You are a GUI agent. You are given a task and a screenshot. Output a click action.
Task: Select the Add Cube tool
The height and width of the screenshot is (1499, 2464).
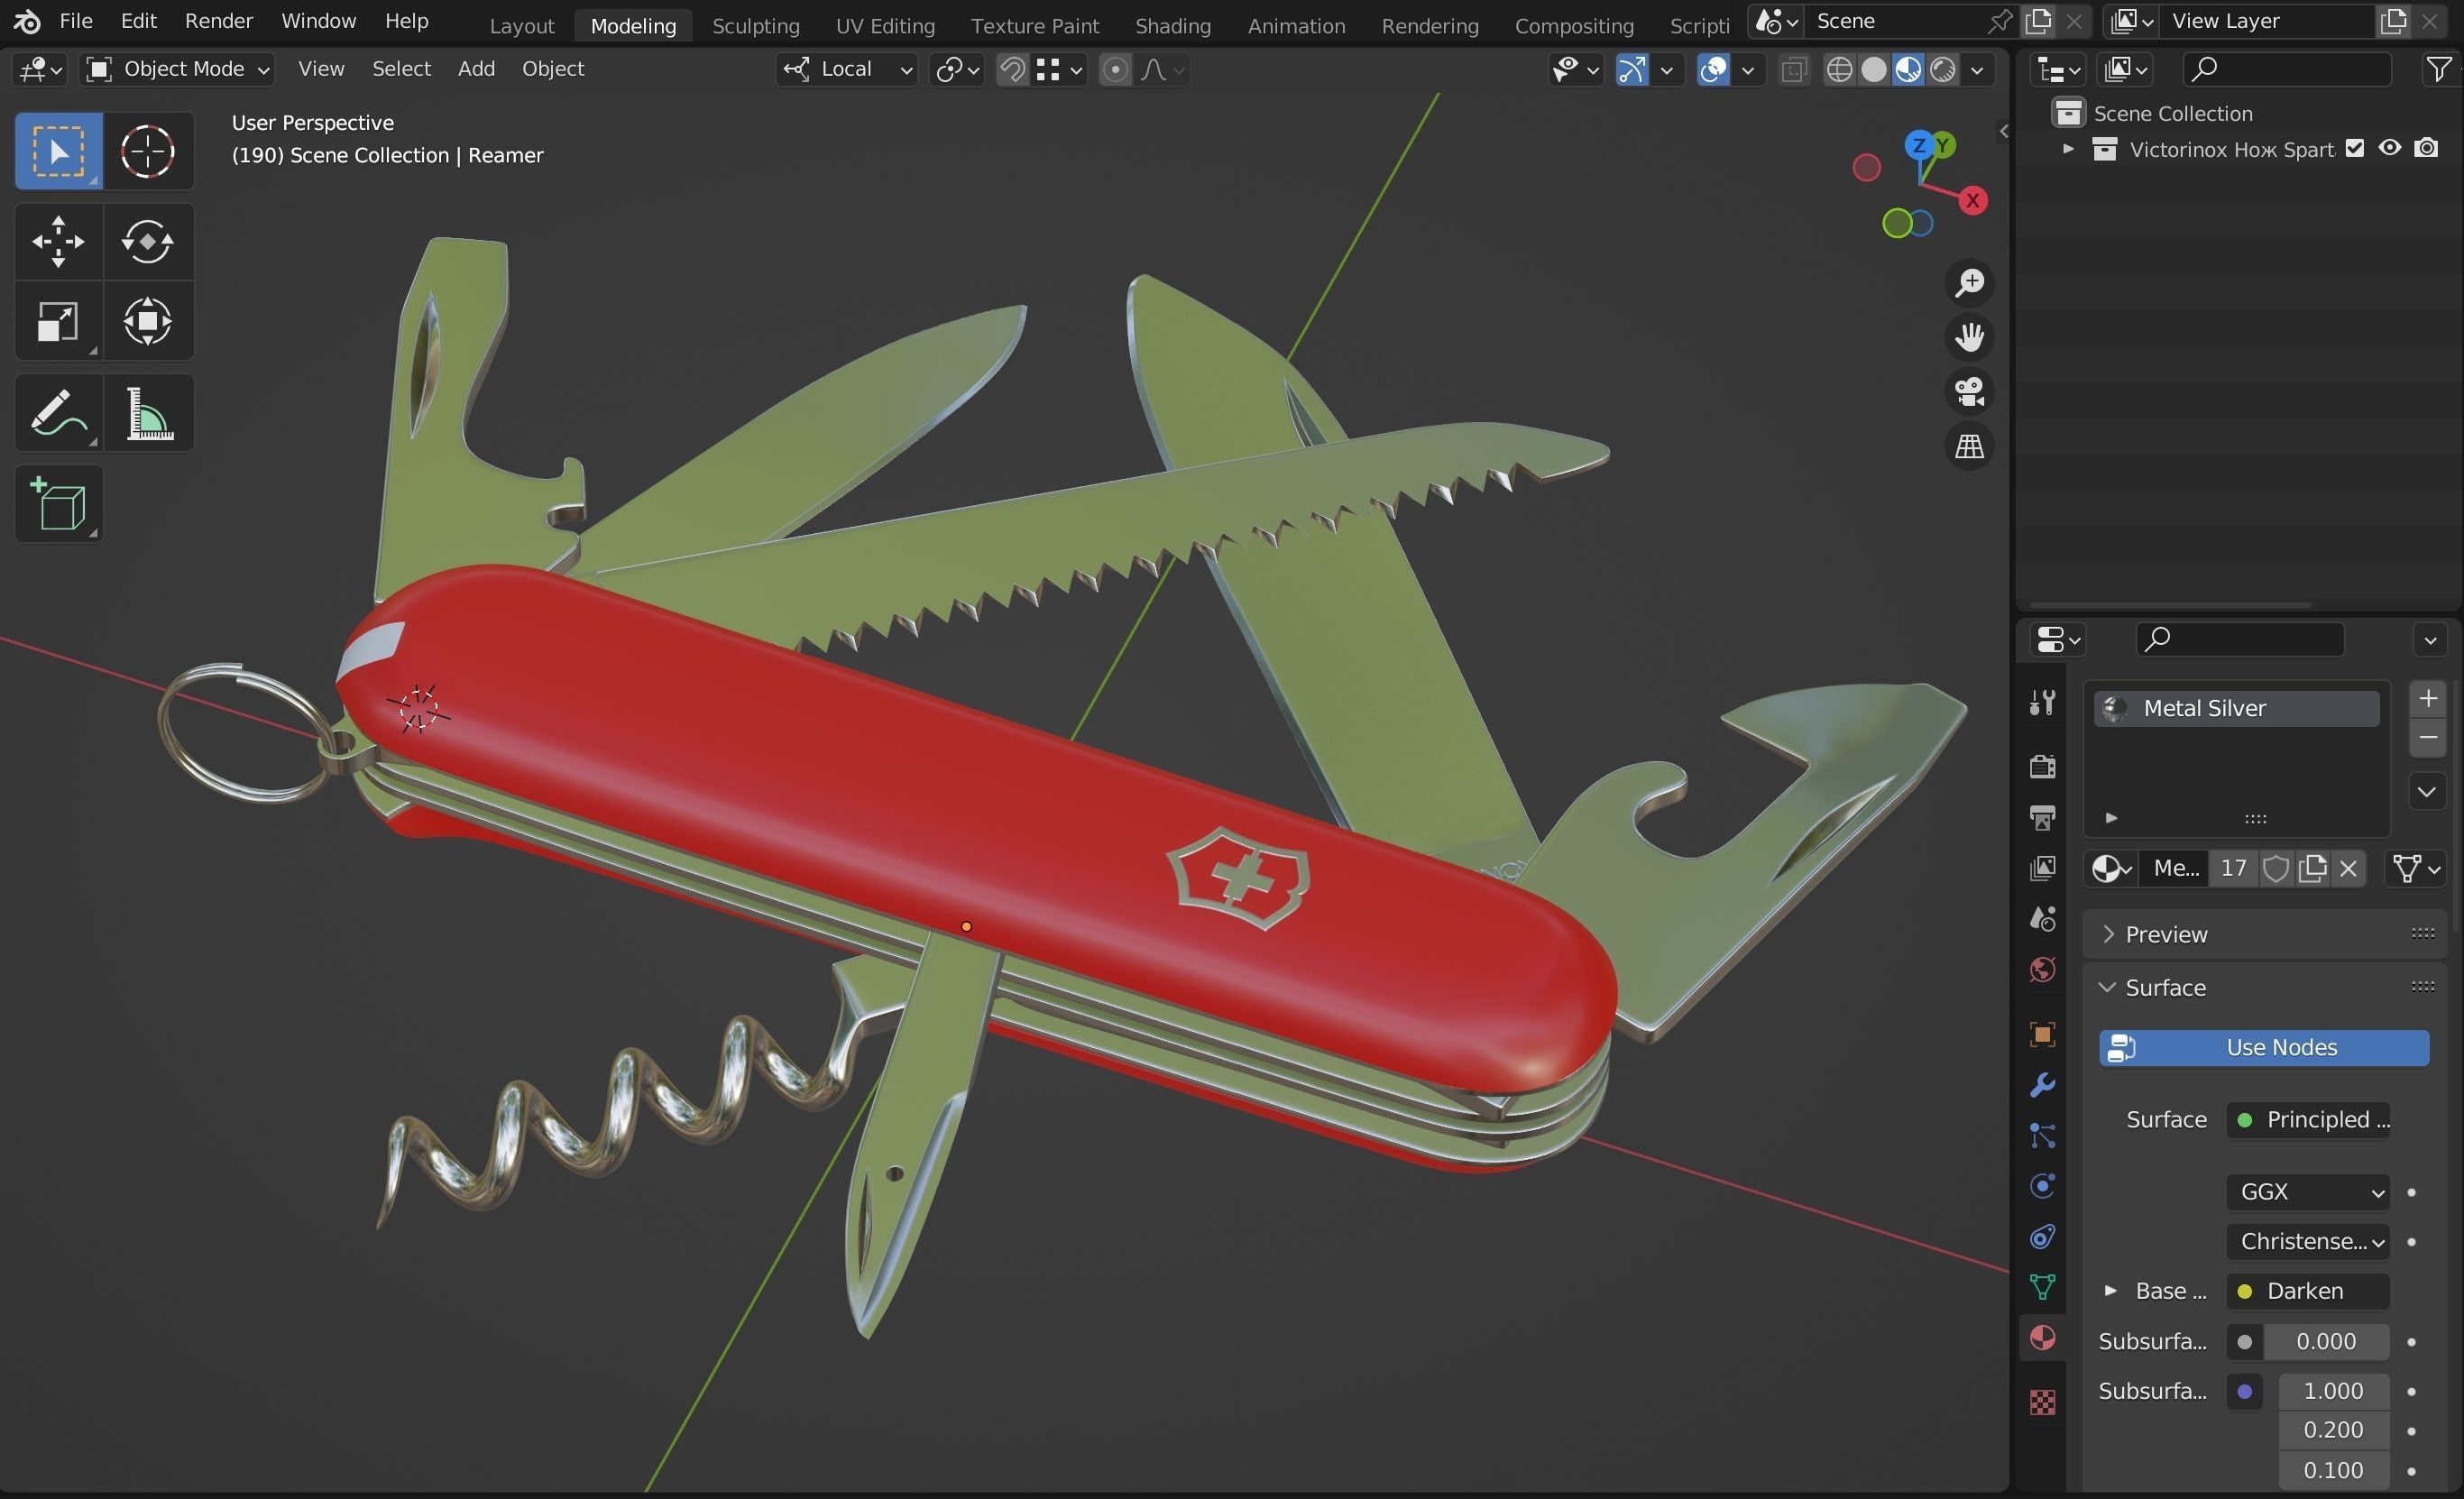58,504
